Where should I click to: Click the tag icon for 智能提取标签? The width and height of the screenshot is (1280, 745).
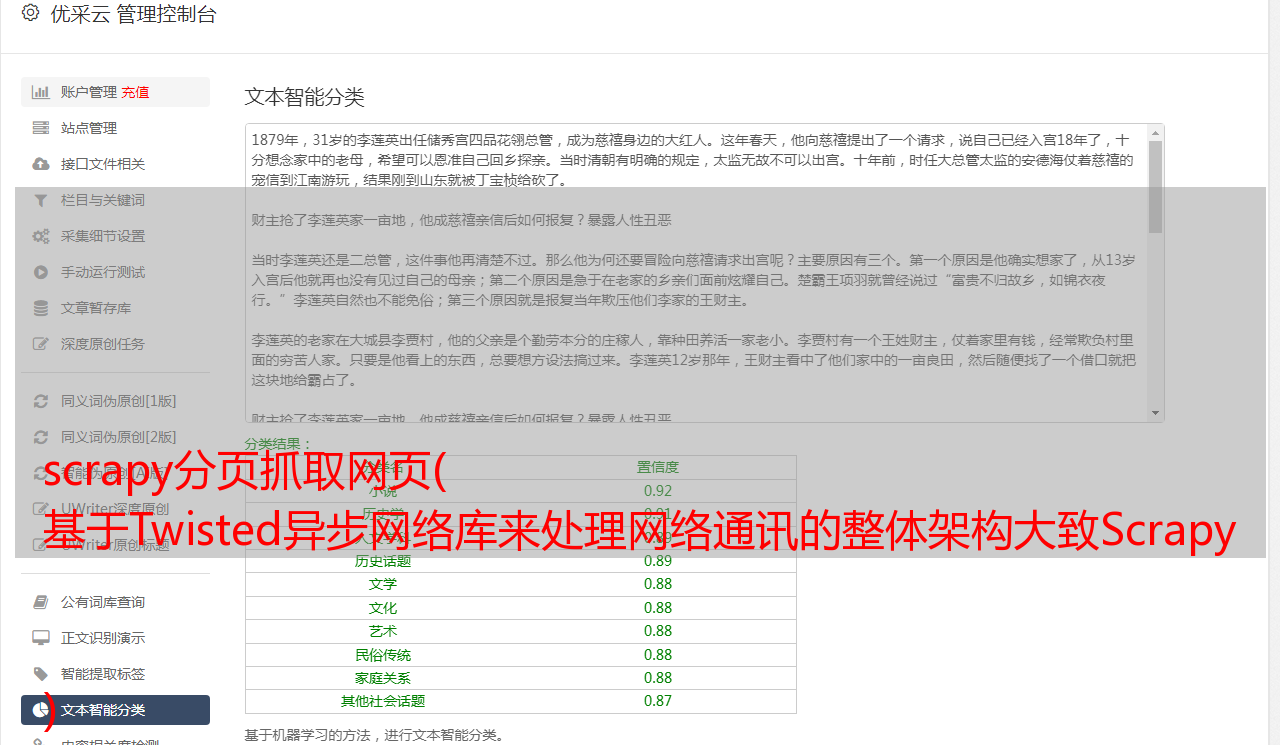(x=41, y=674)
